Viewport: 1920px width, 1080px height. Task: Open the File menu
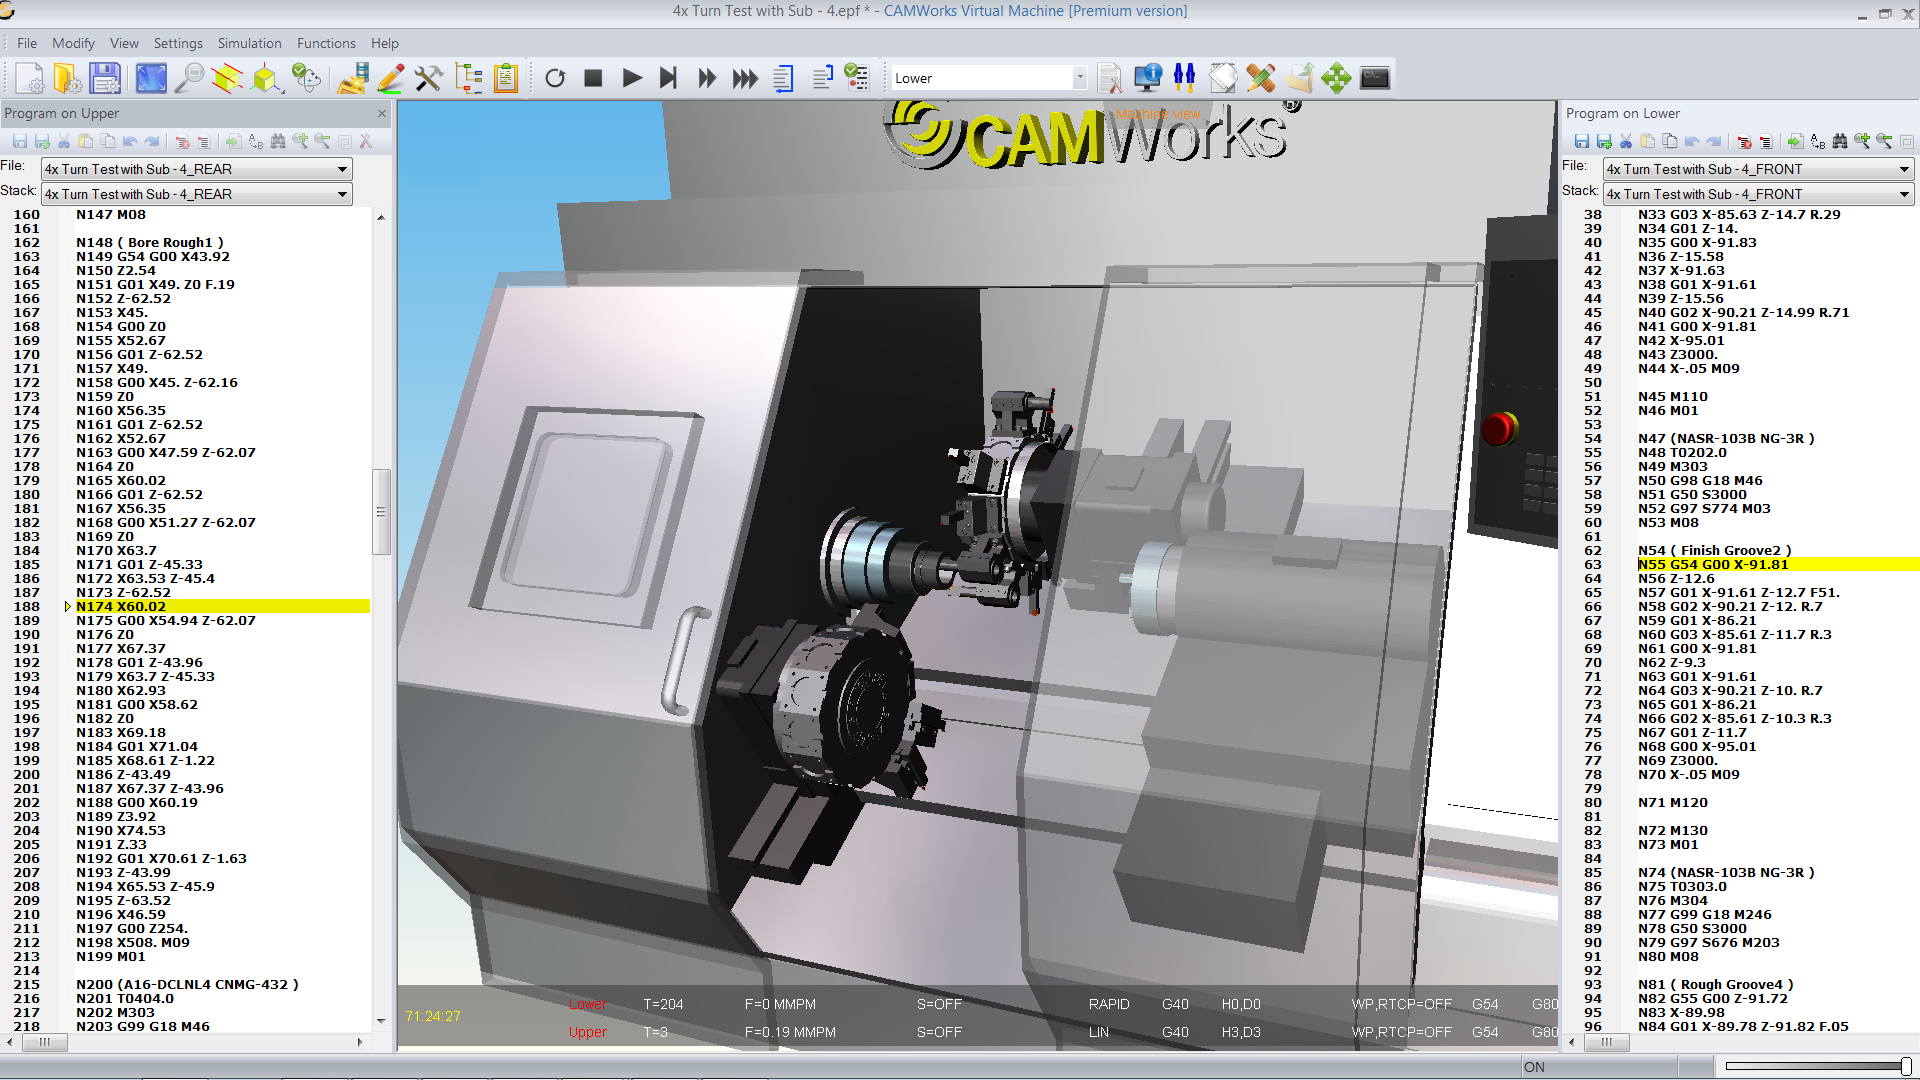pyautogui.click(x=27, y=43)
